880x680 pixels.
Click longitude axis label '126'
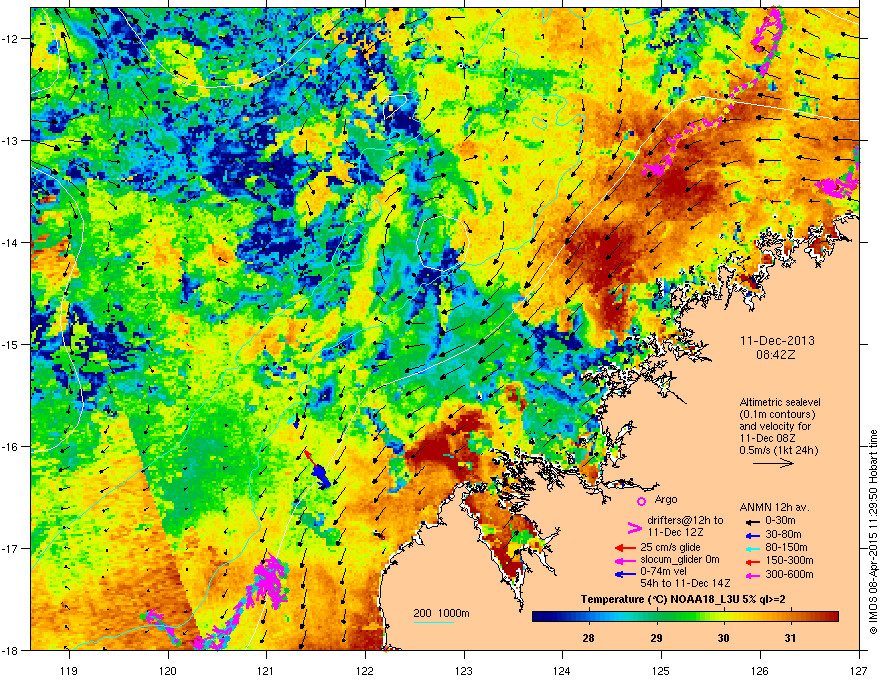[x=760, y=670]
